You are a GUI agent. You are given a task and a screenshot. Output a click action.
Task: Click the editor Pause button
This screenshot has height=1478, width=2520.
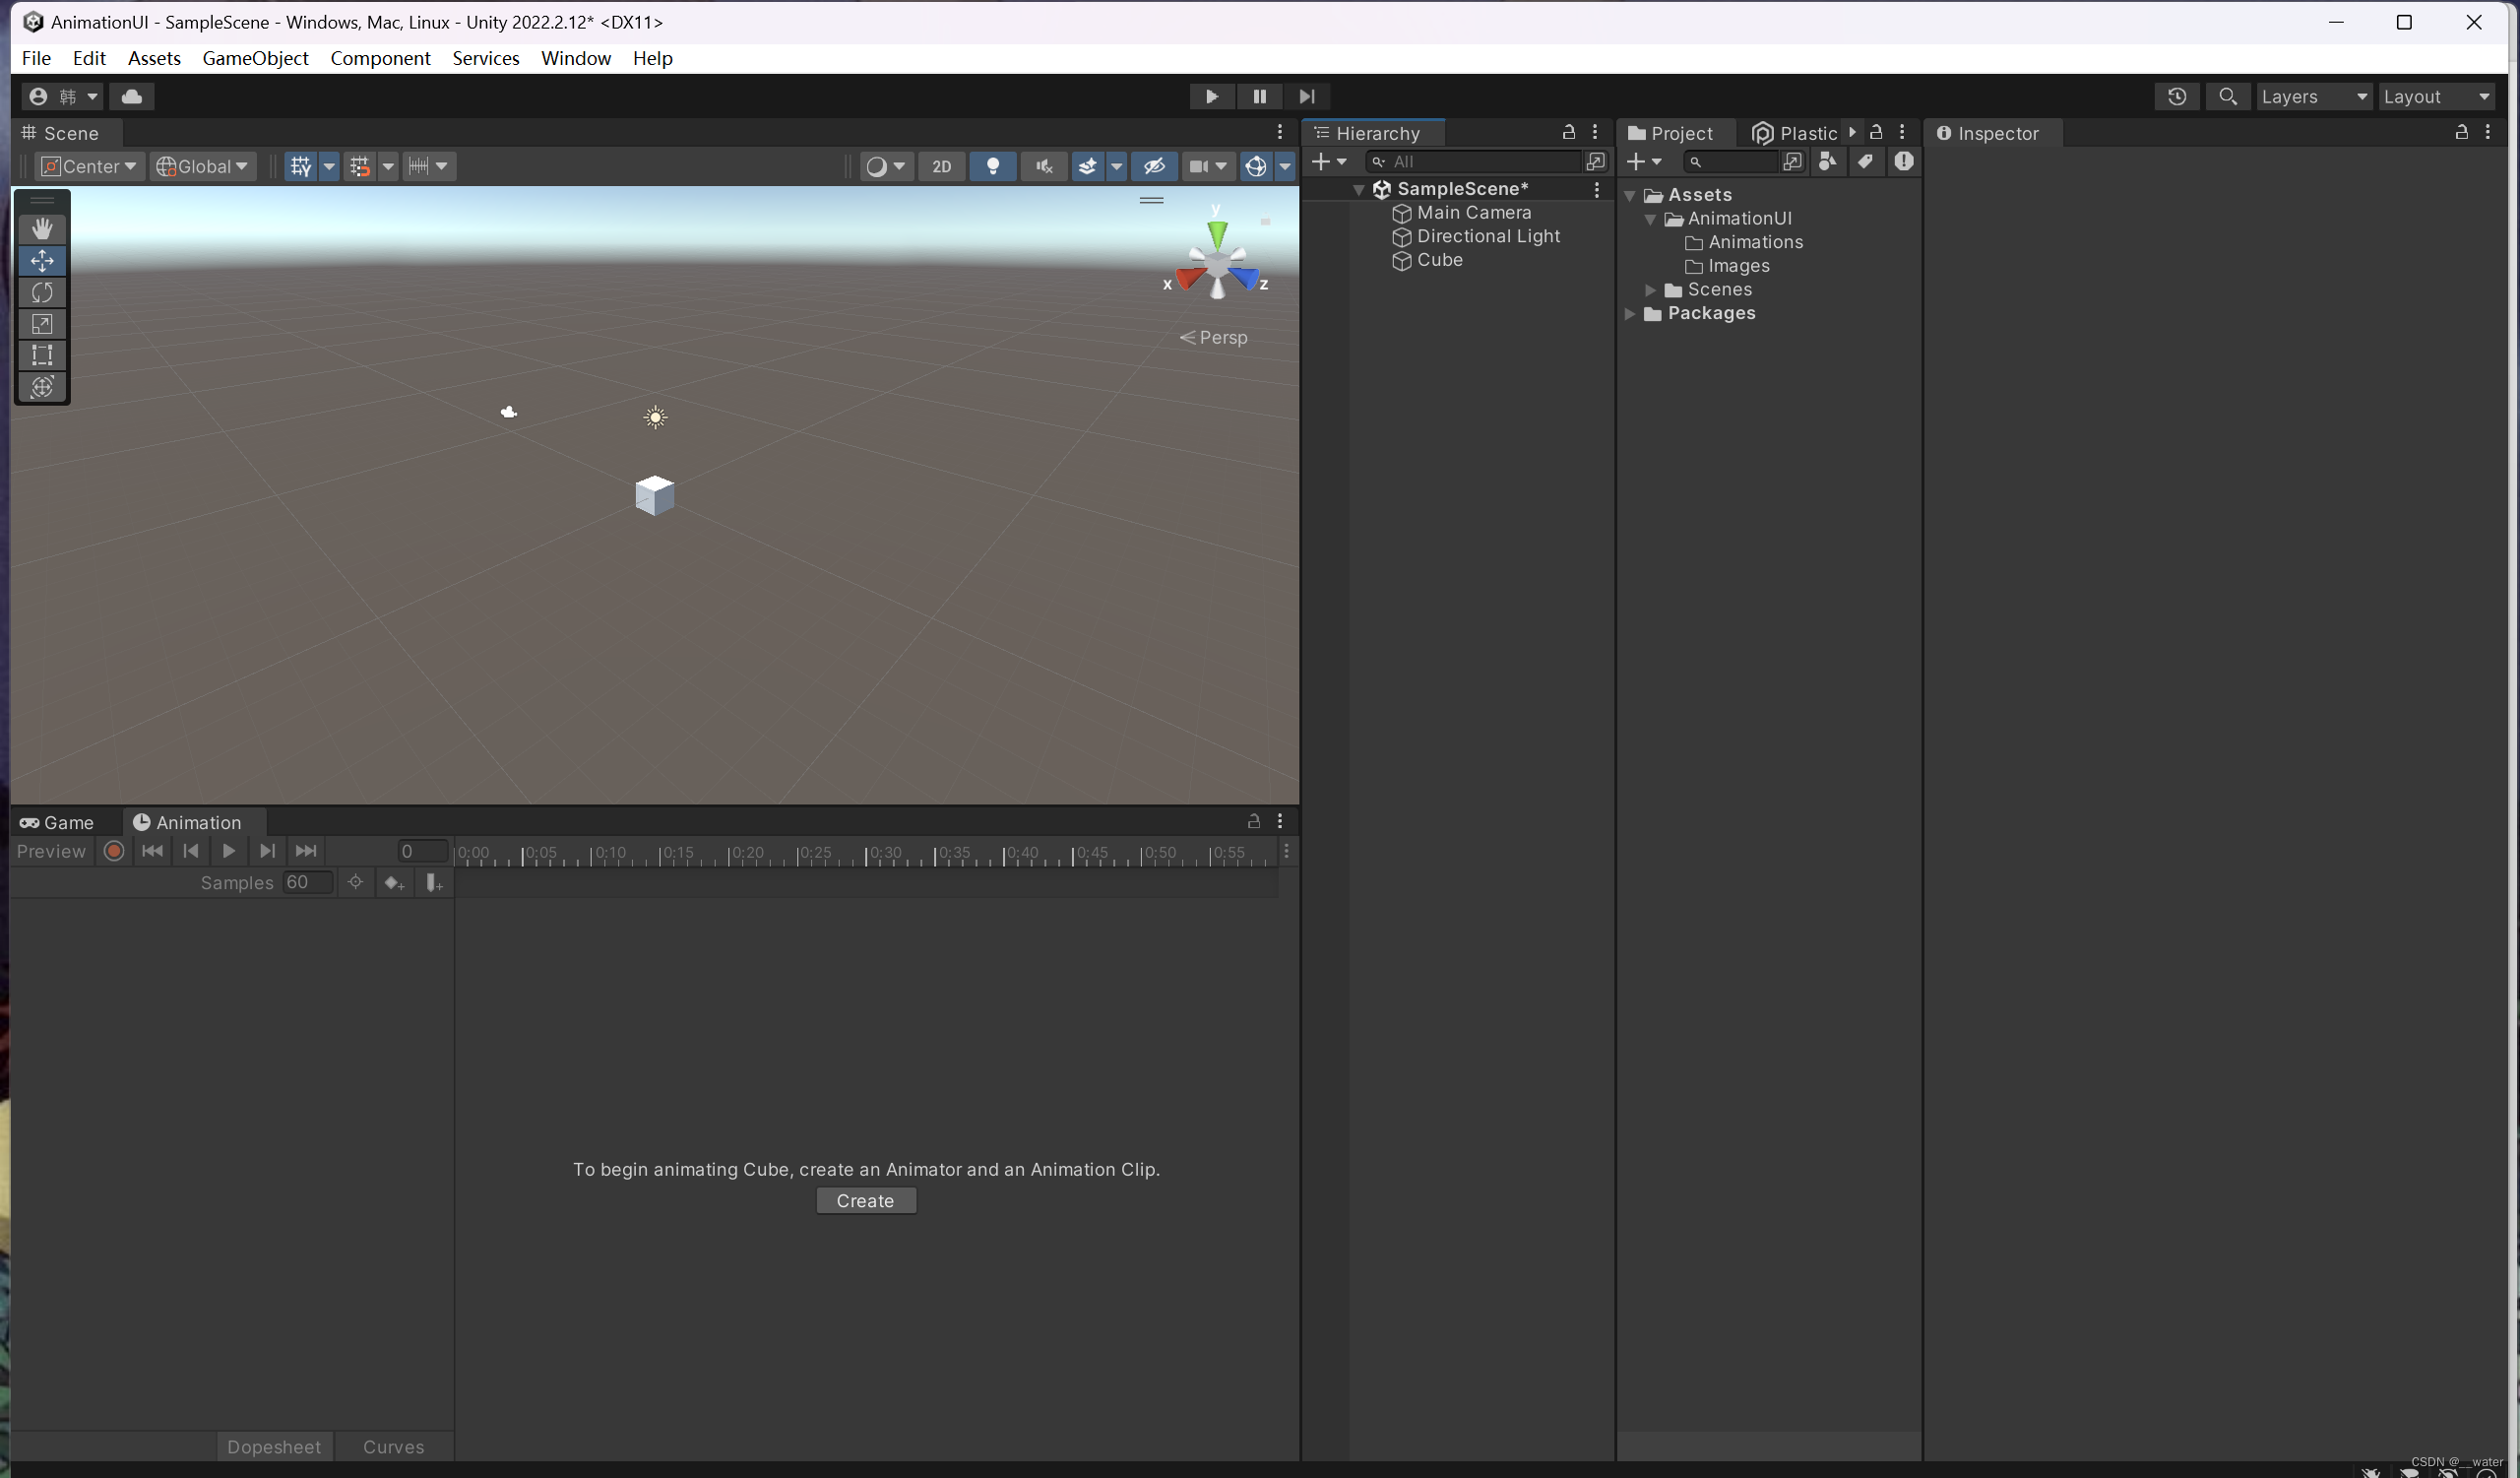[1259, 96]
